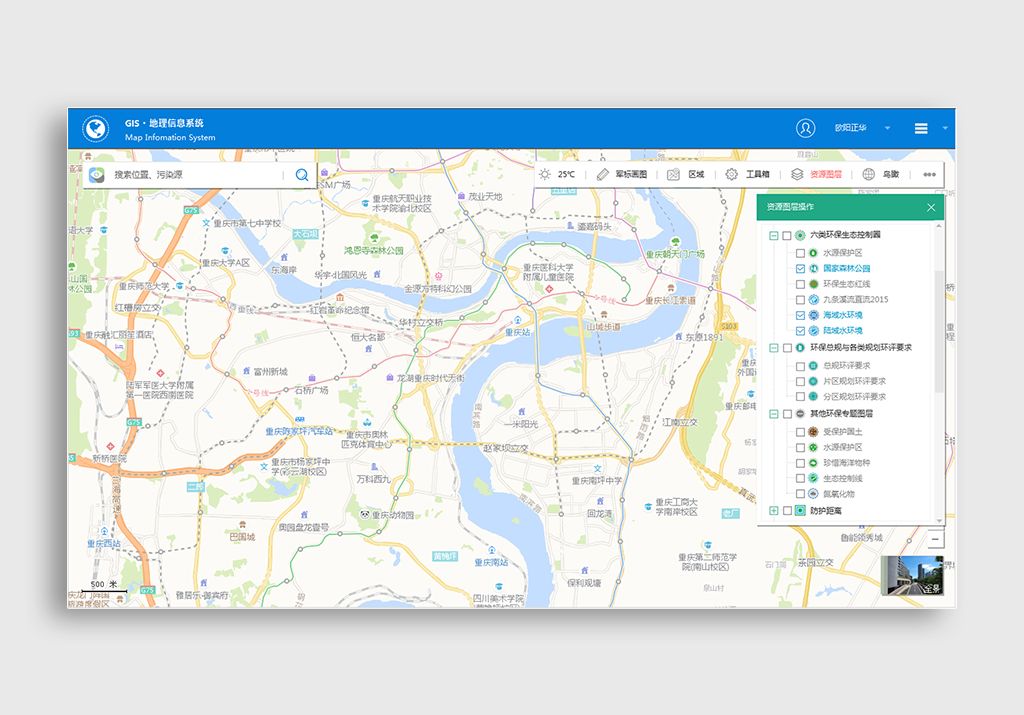Viewport: 1024px width, 715px height.
Task: Click the 片区规划环评要求 layer label
Action: [855, 381]
